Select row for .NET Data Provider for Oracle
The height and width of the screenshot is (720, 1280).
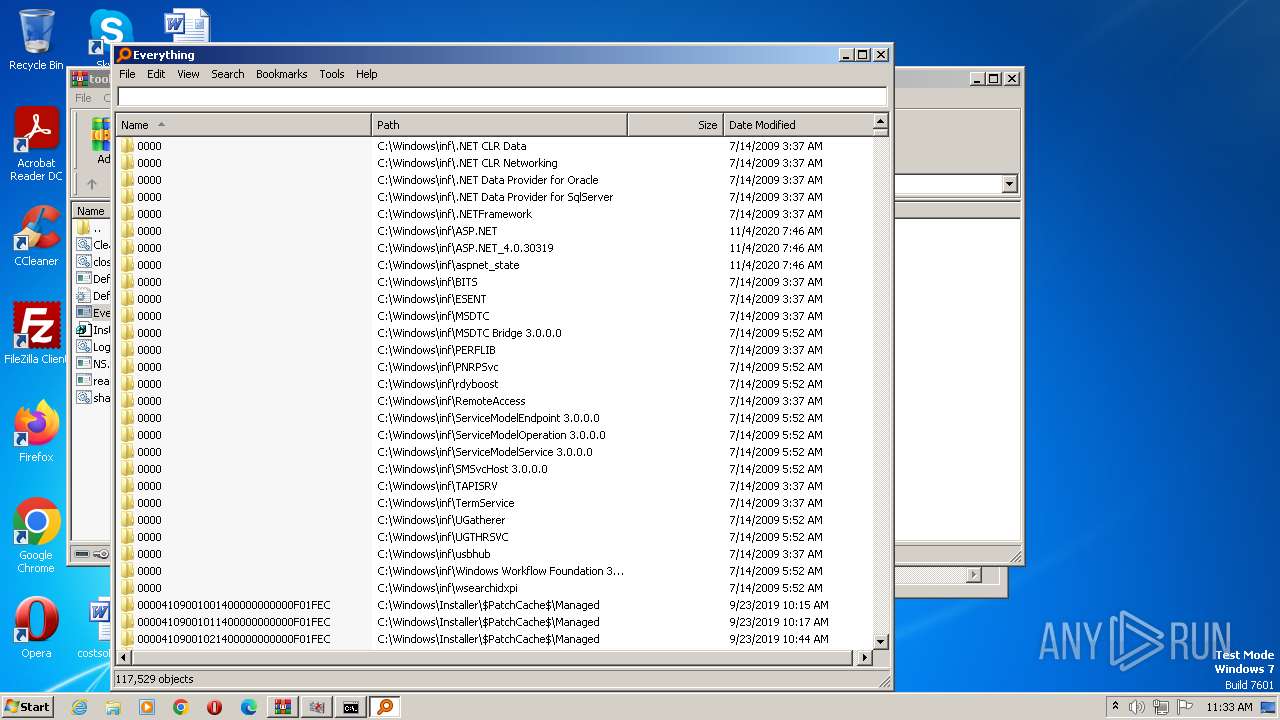(x=495, y=180)
